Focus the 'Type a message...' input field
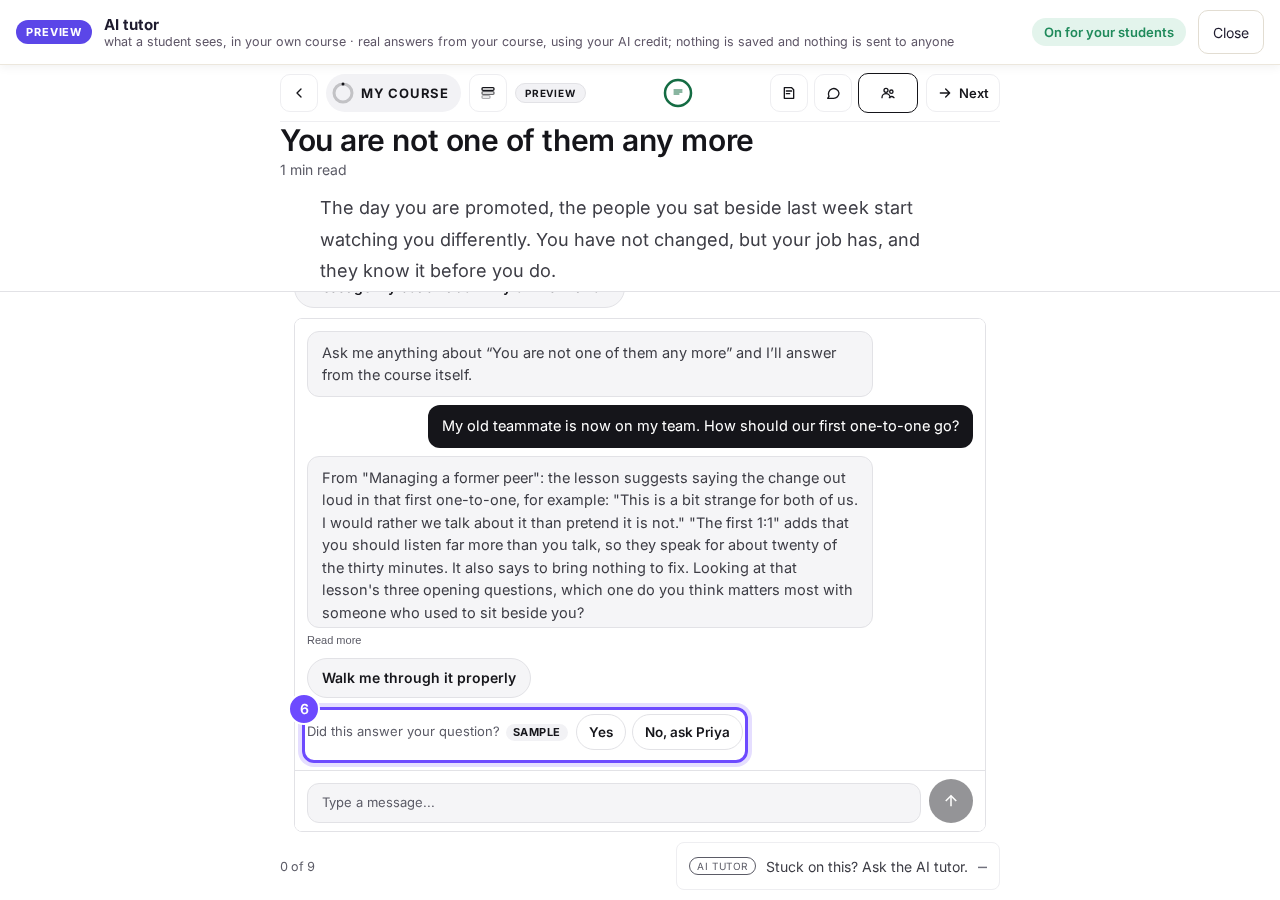This screenshot has height=900, width=1280. pos(614,803)
